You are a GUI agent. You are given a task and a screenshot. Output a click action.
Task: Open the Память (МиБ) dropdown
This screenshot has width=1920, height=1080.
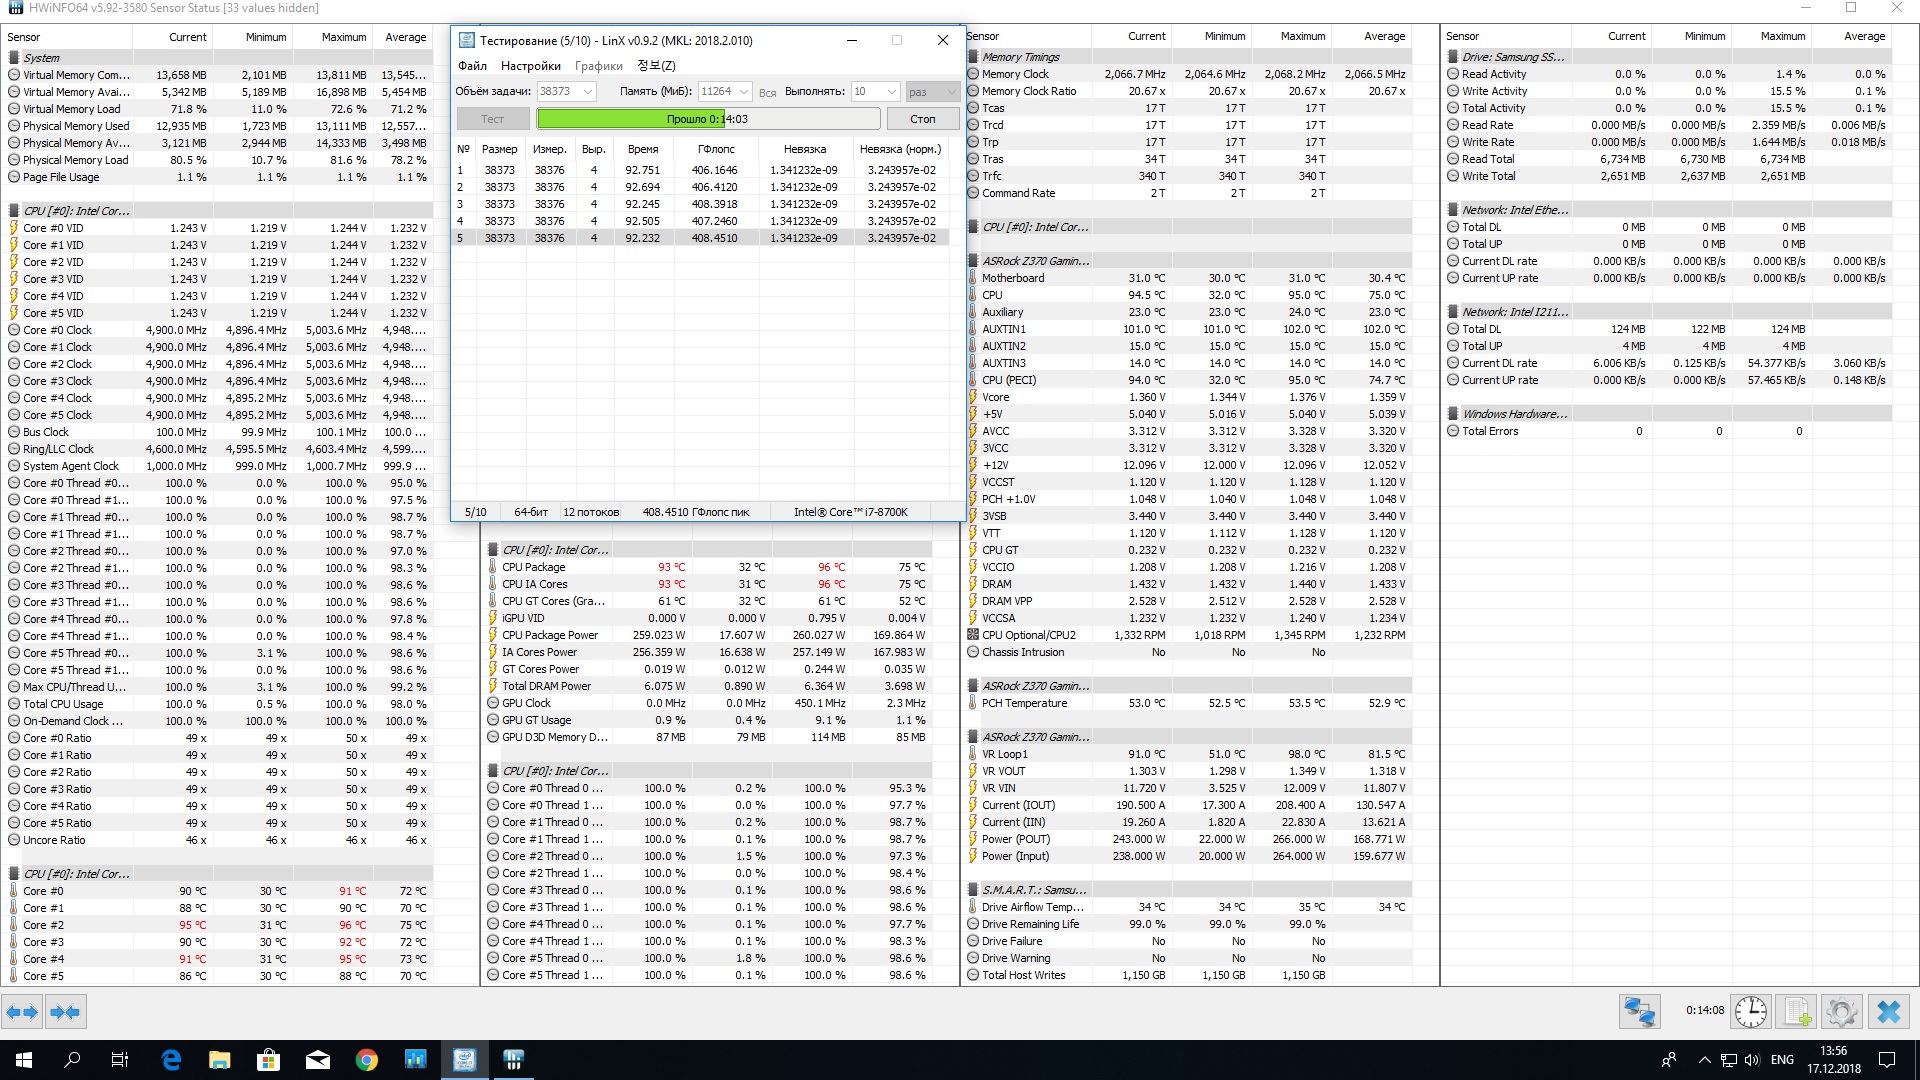[742, 91]
